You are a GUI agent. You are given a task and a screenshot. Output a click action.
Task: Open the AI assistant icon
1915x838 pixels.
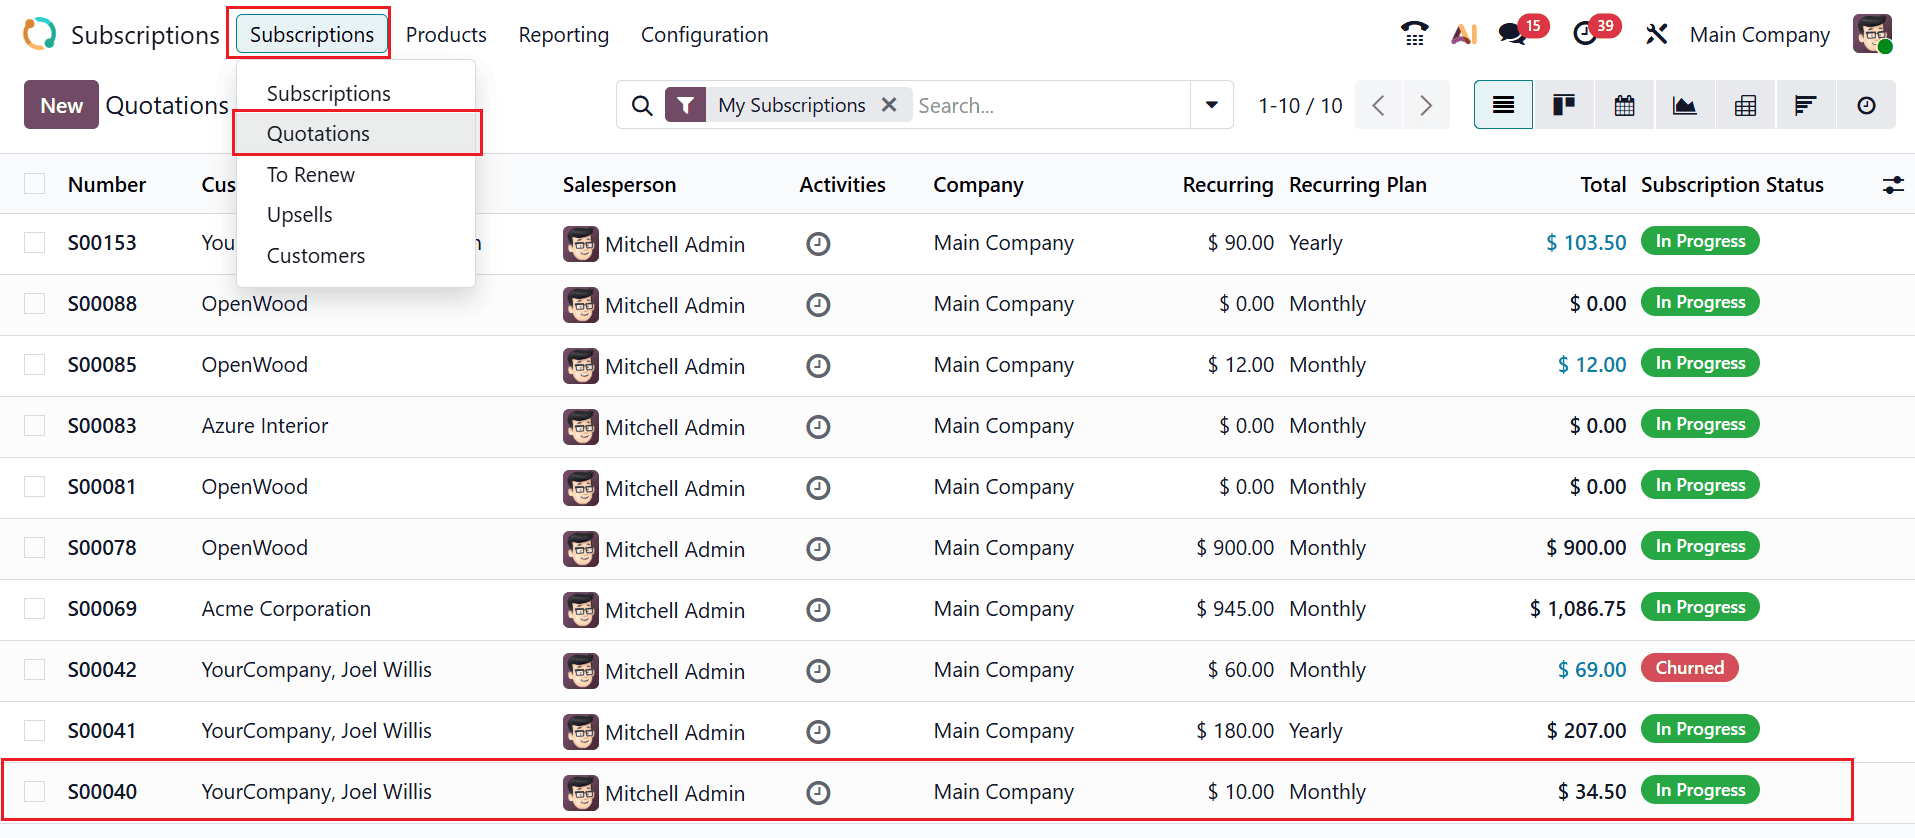click(1464, 34)
